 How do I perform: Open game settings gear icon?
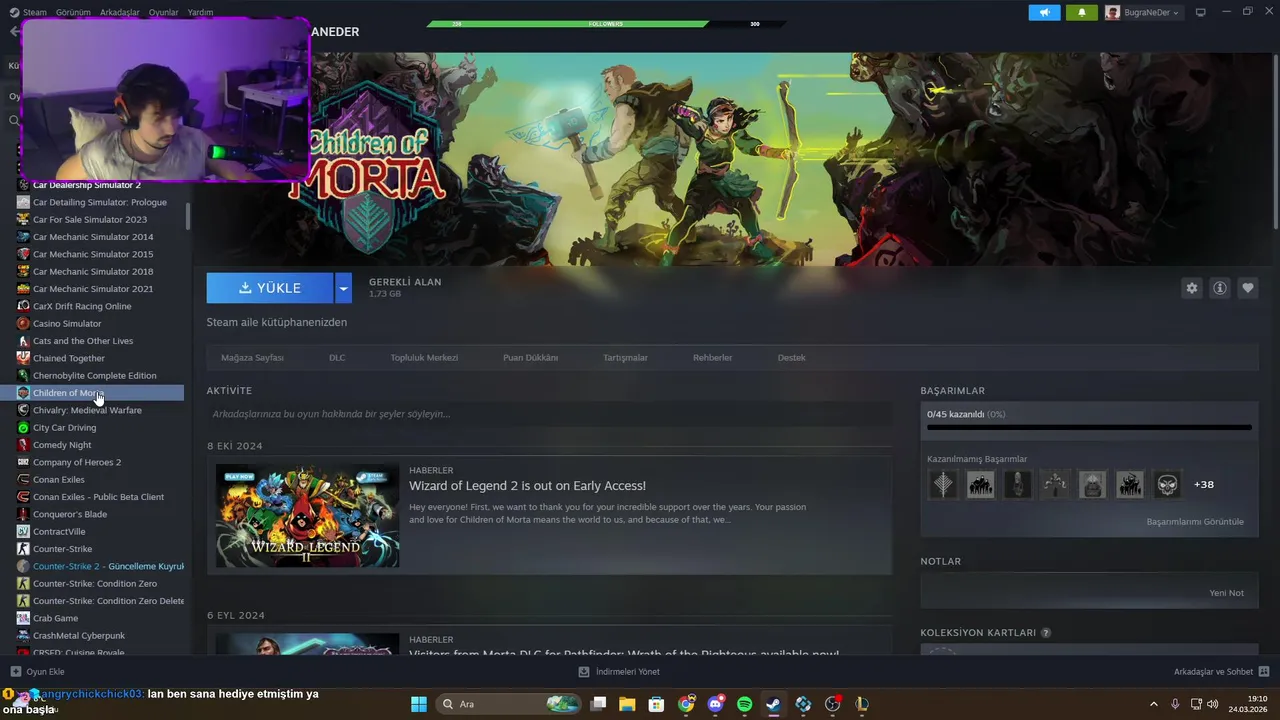tap(1191, 288)
